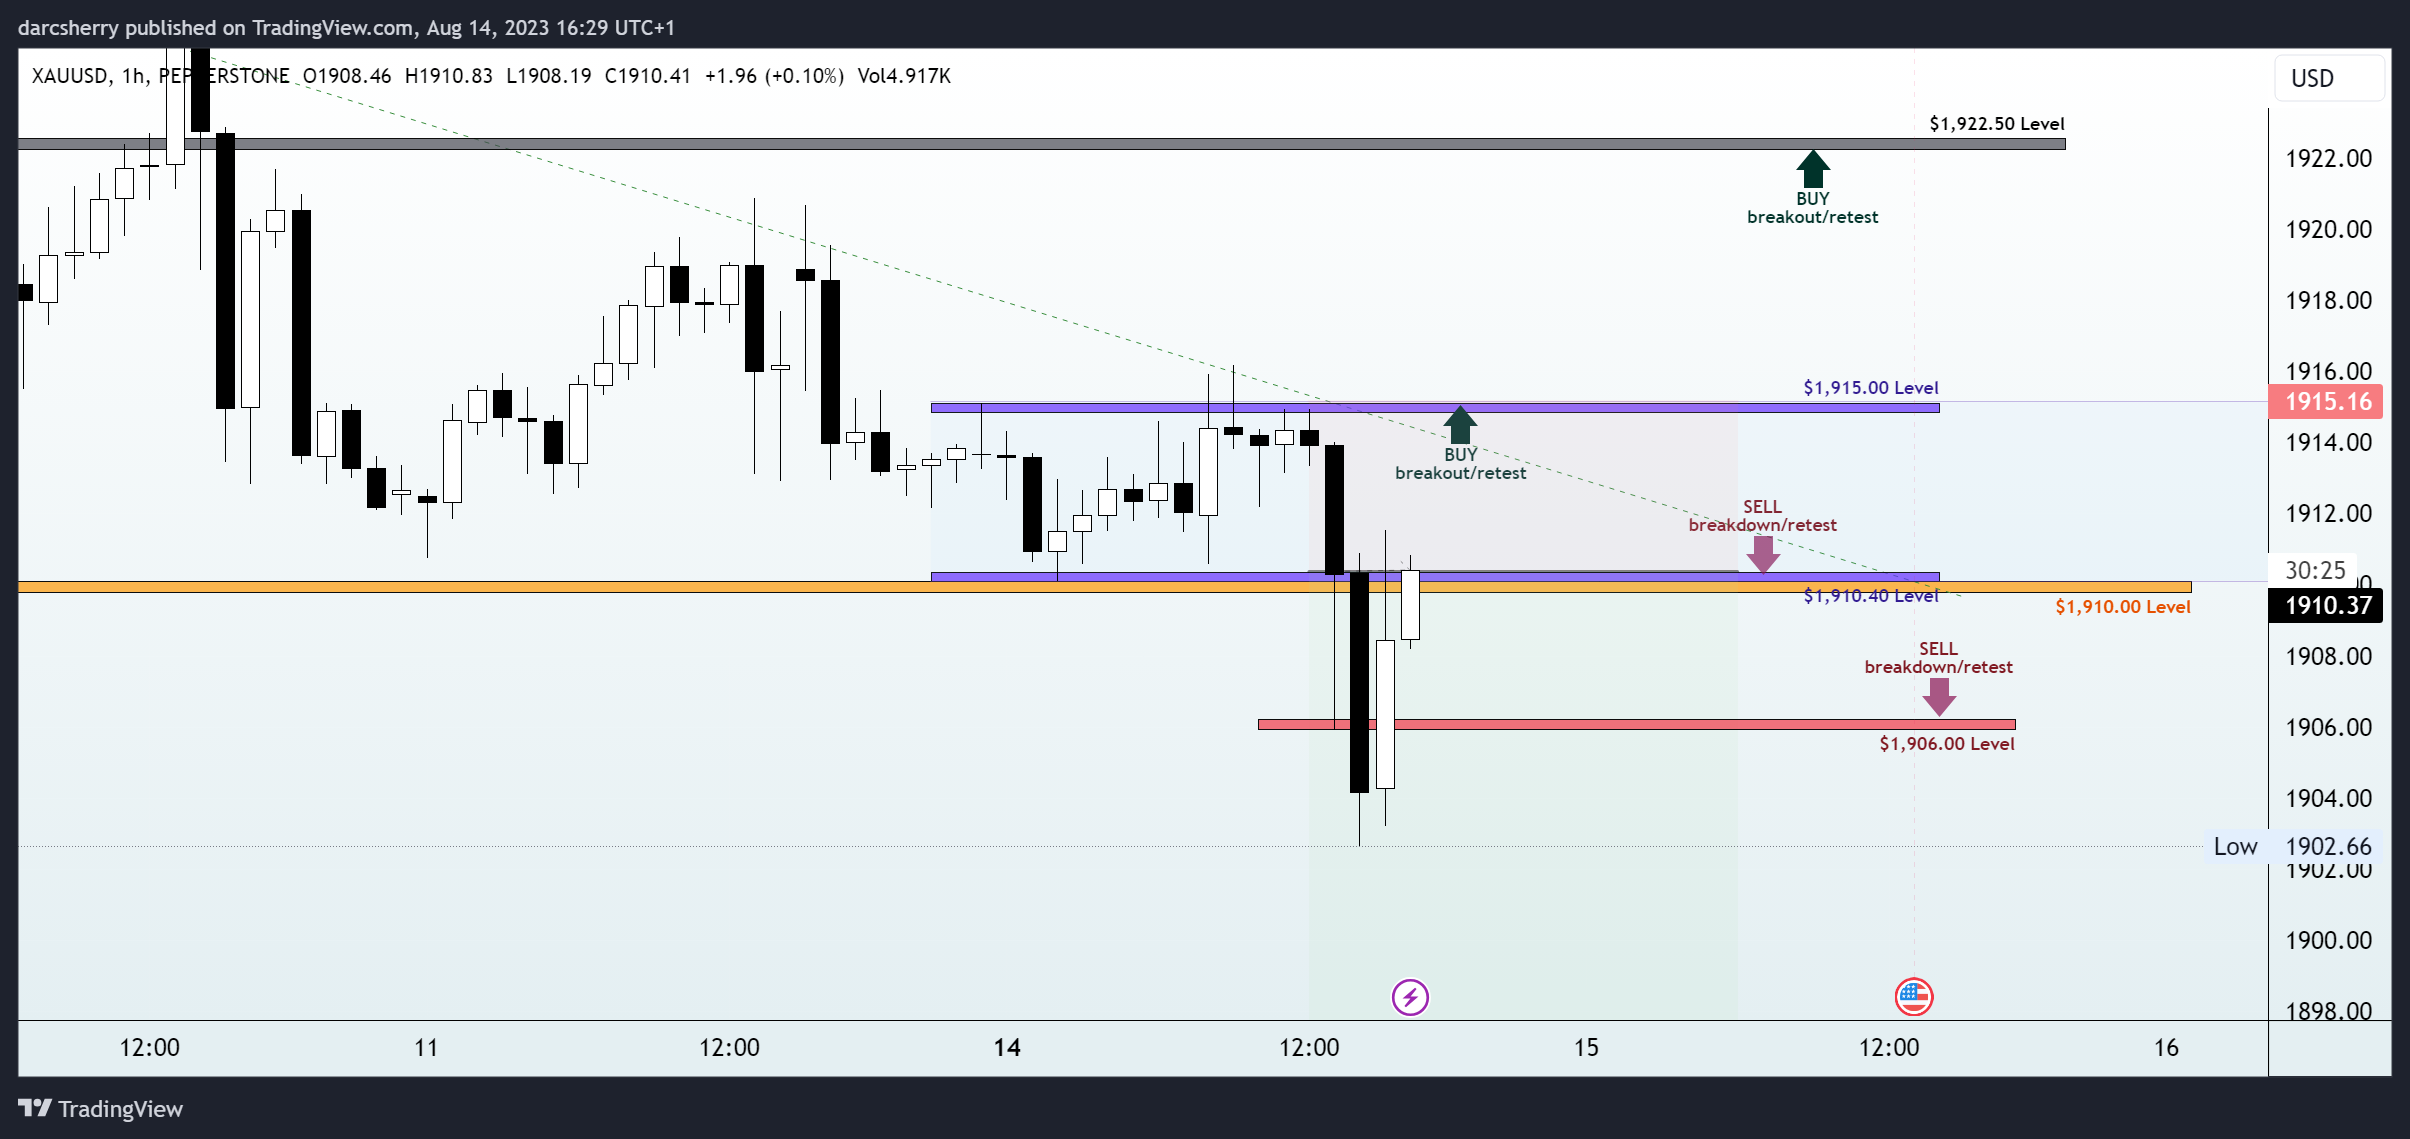
Task: Click the '$1,906.00 Level' text label
Action: (1947, 744)
